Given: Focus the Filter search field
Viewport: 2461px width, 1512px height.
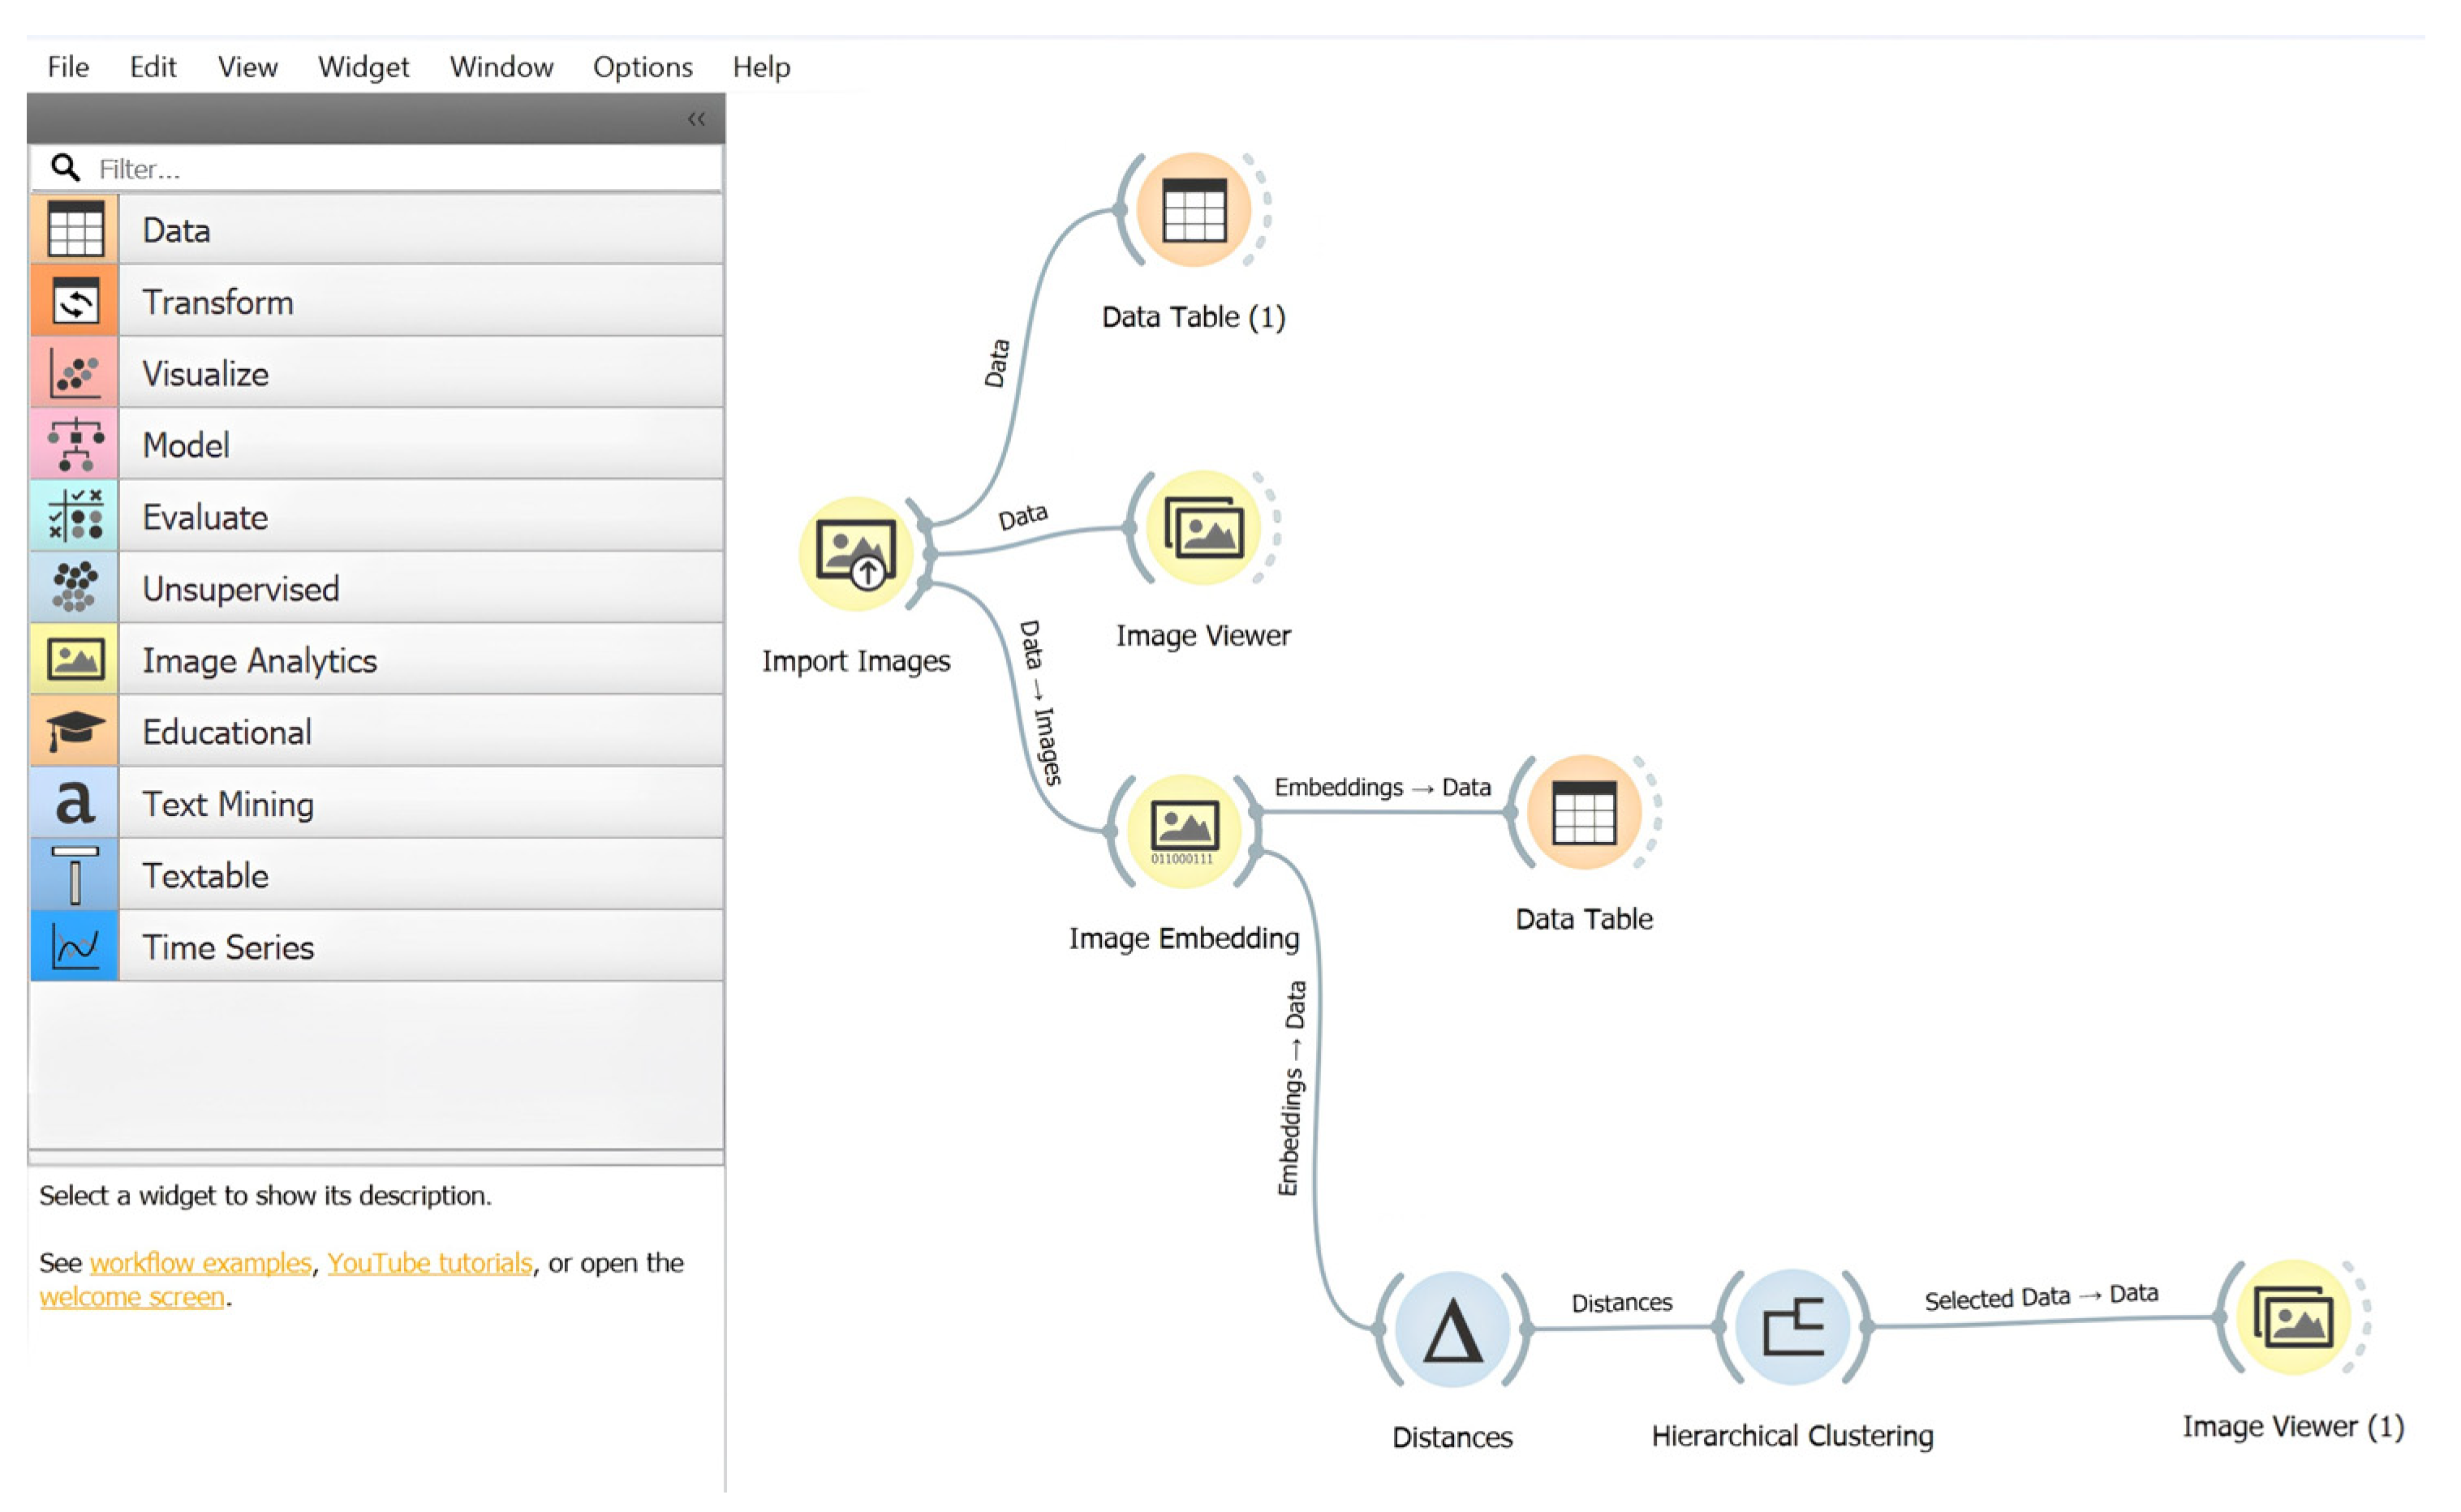Looking at the screenshot, I should coord(400,169).
